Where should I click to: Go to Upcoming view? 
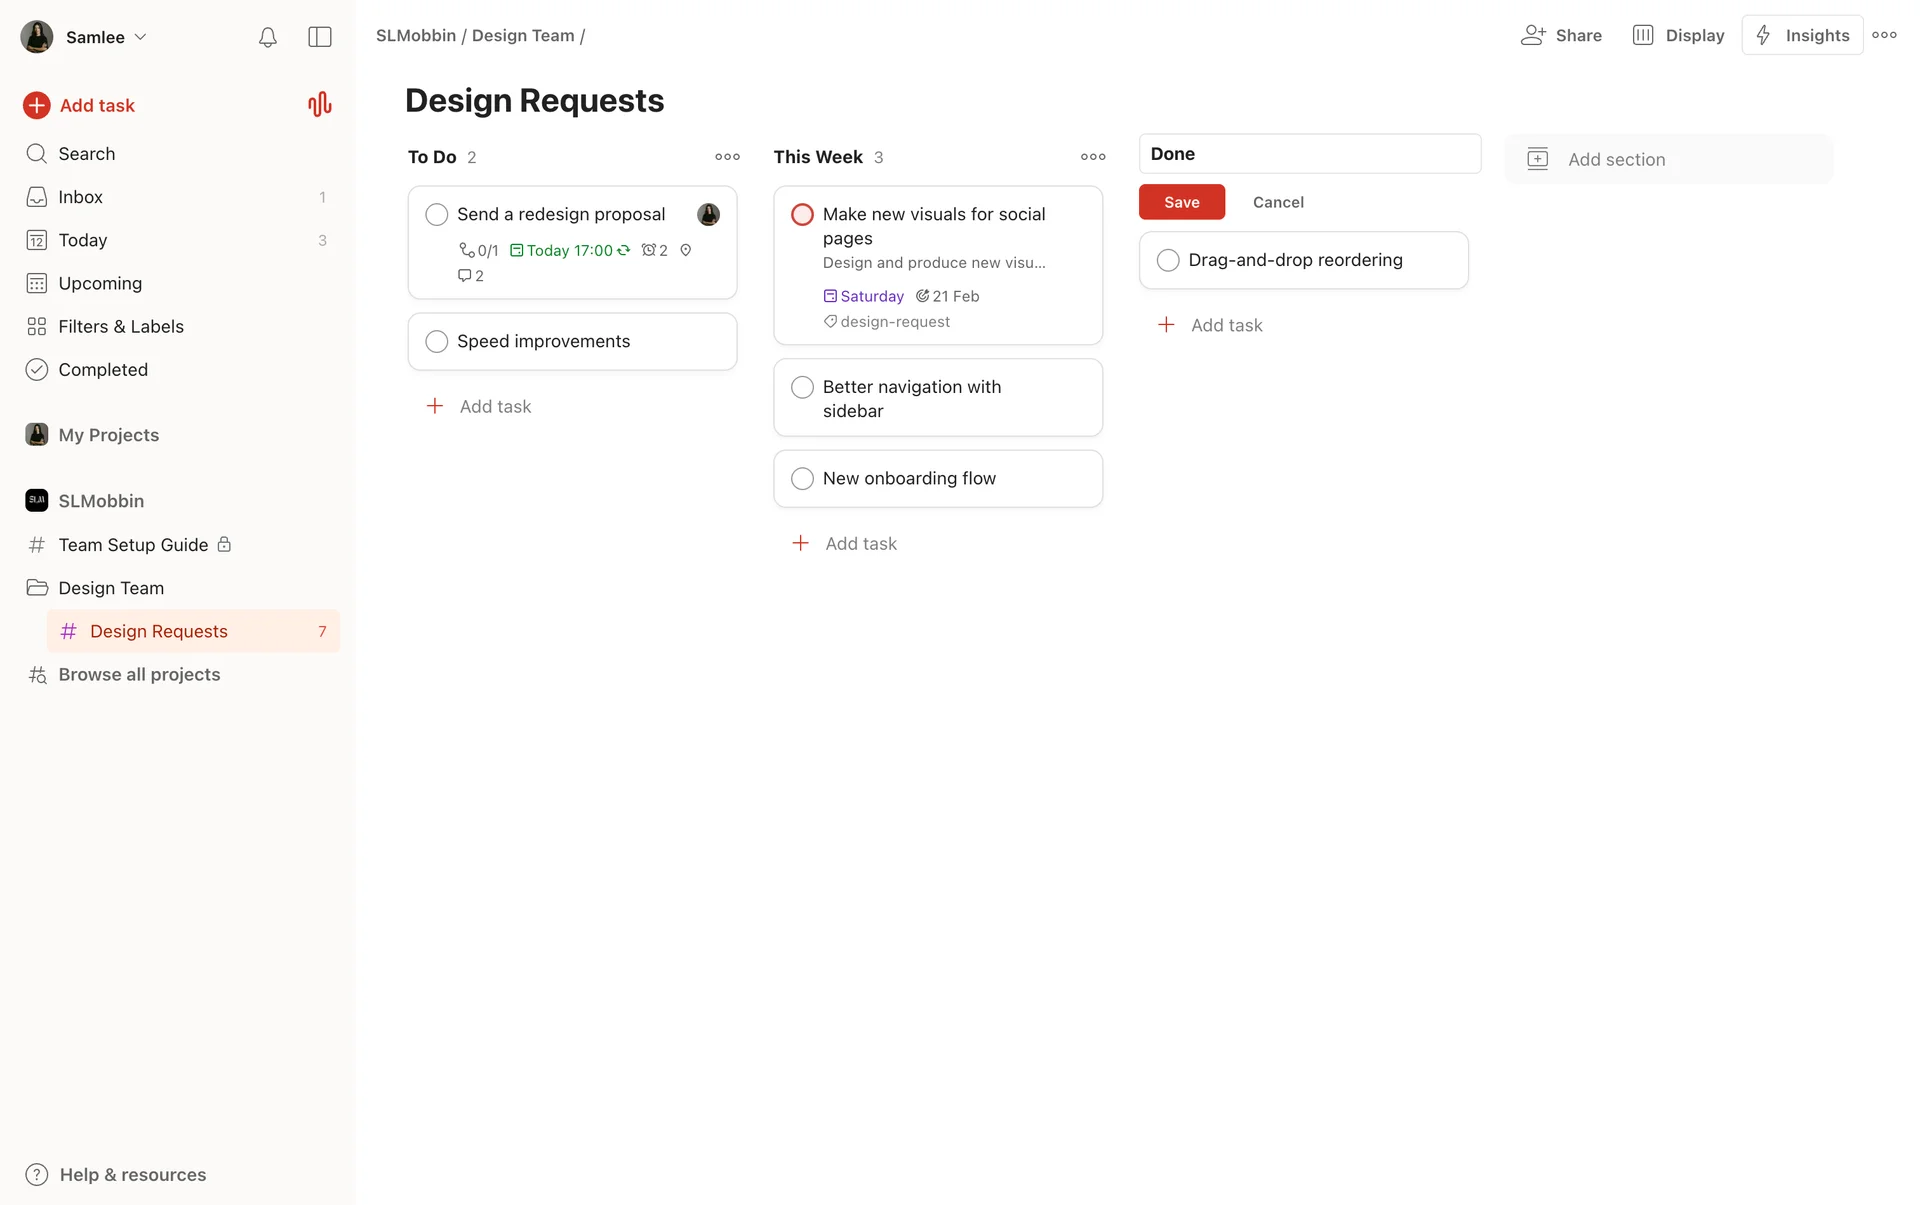pos(100,283)
